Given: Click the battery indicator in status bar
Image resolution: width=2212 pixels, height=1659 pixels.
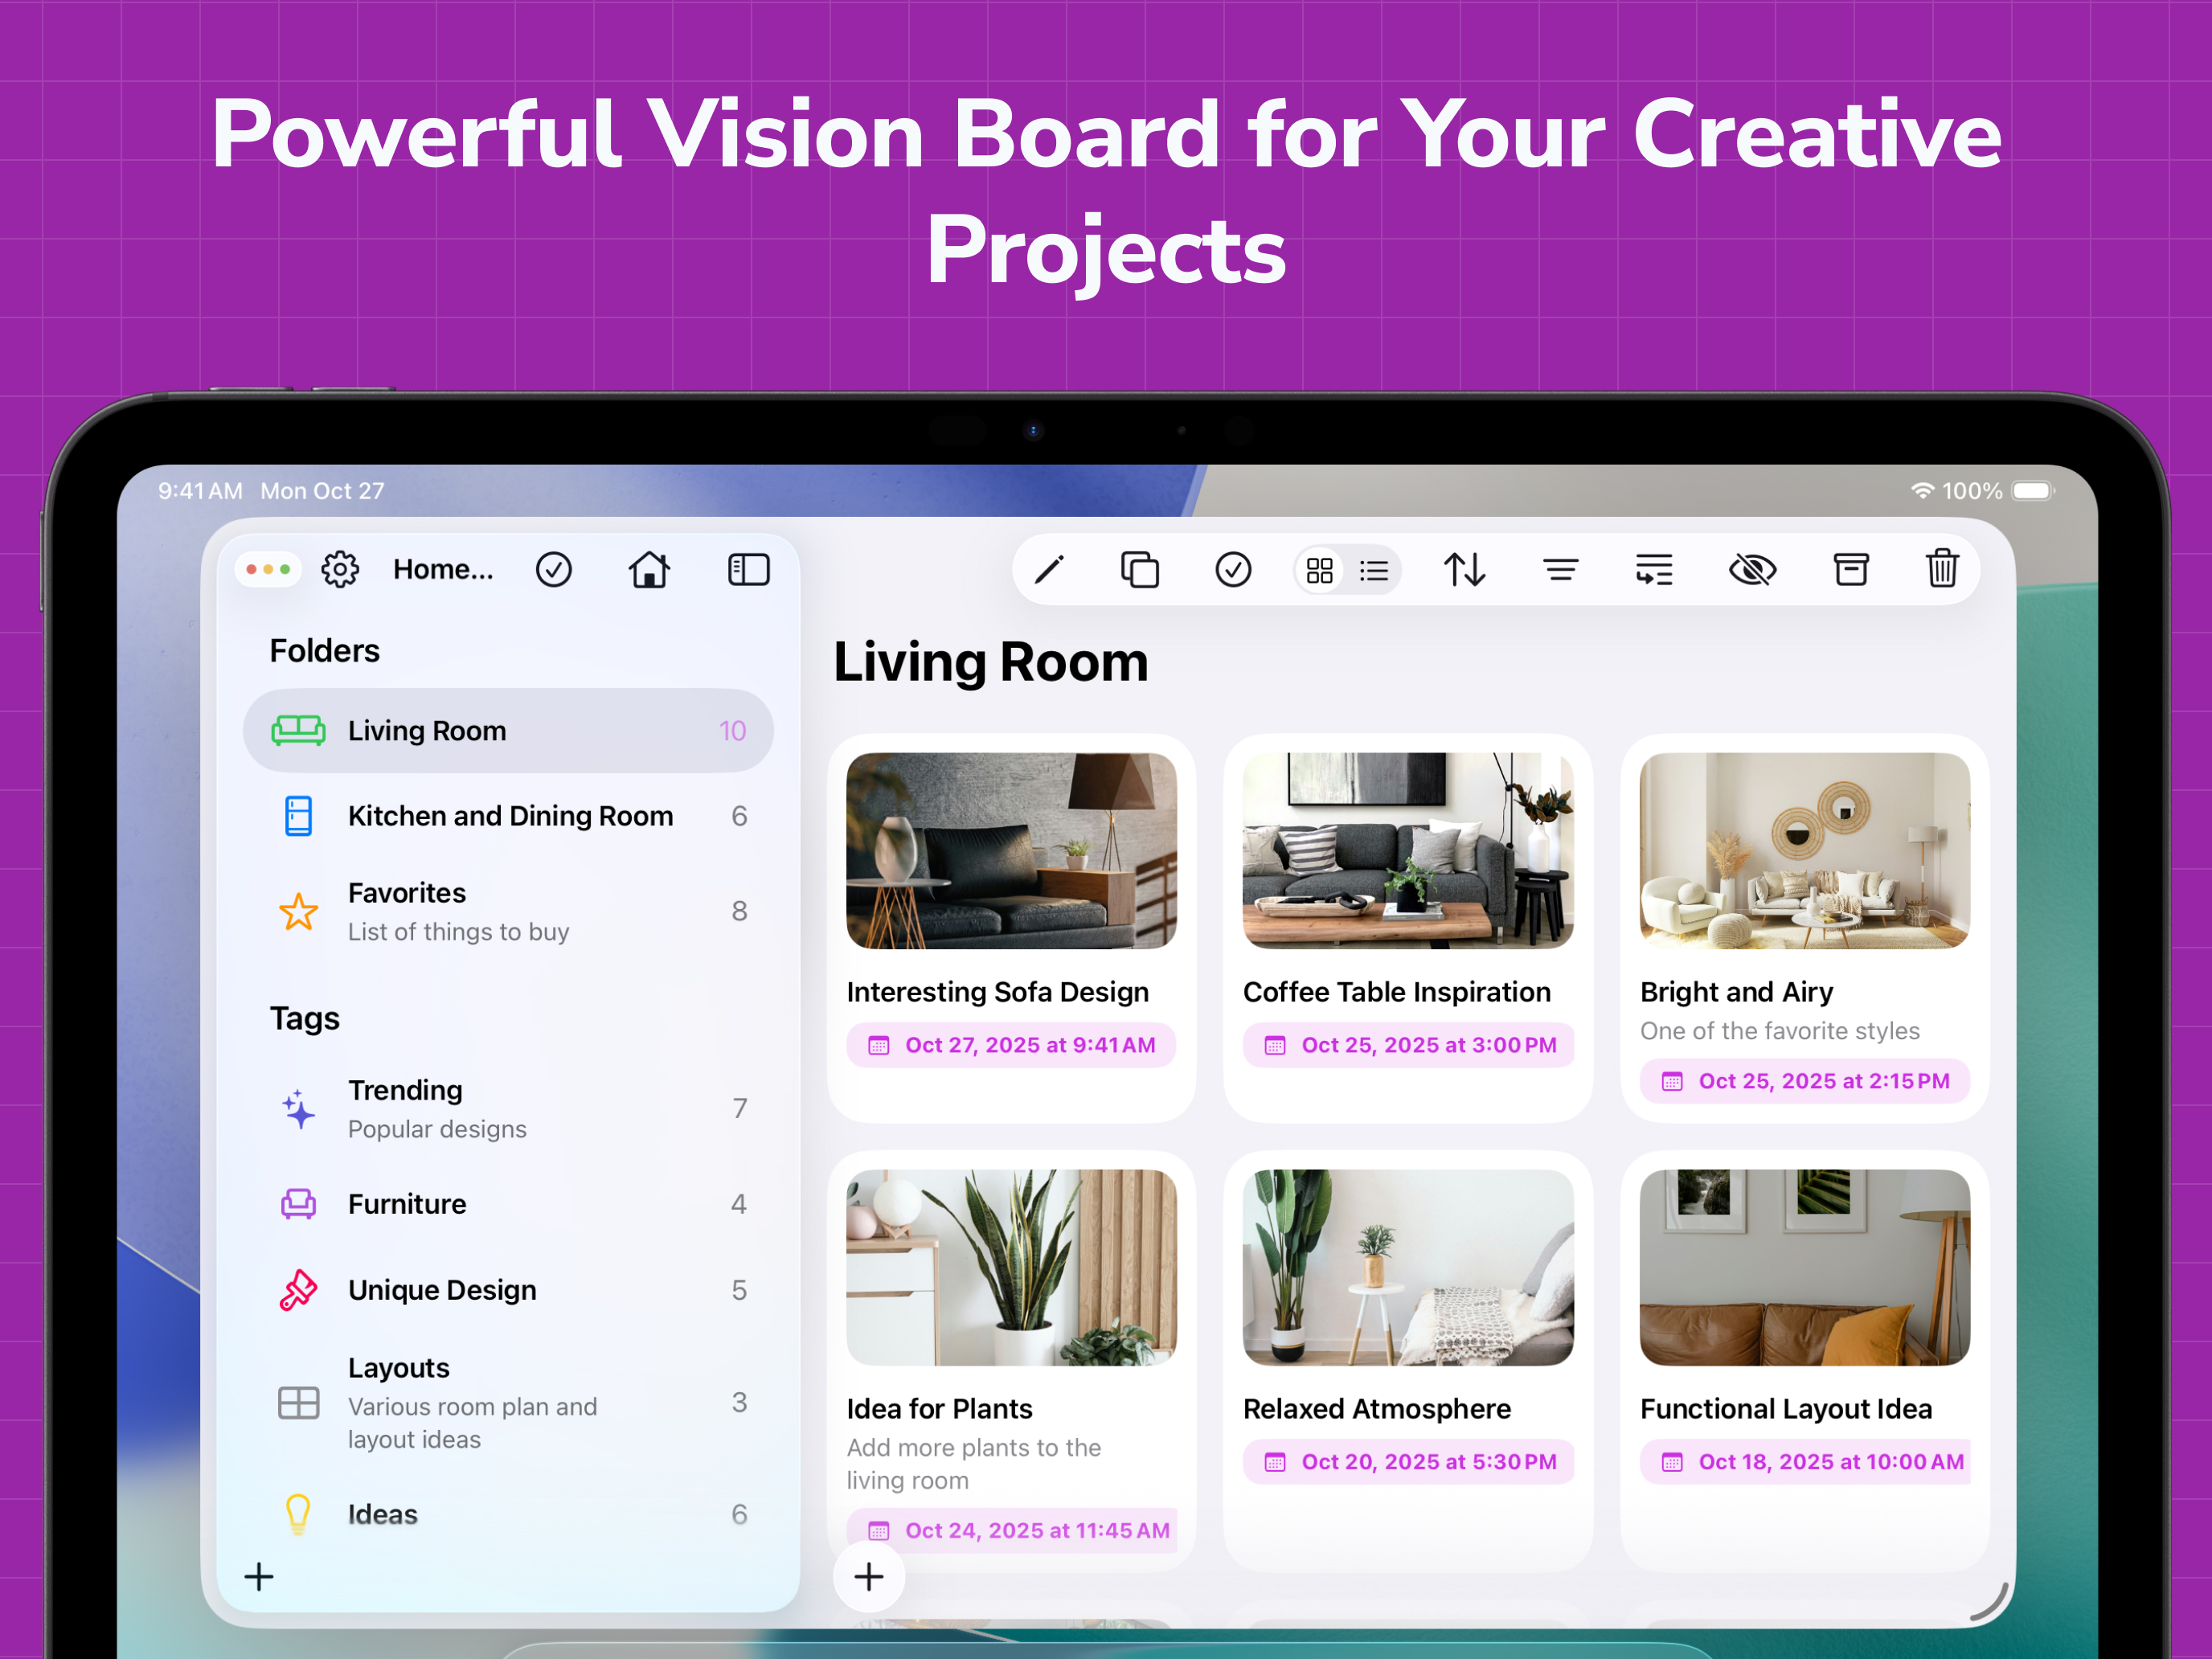Looking at the screenshot, I should [x=2033, y=491].
